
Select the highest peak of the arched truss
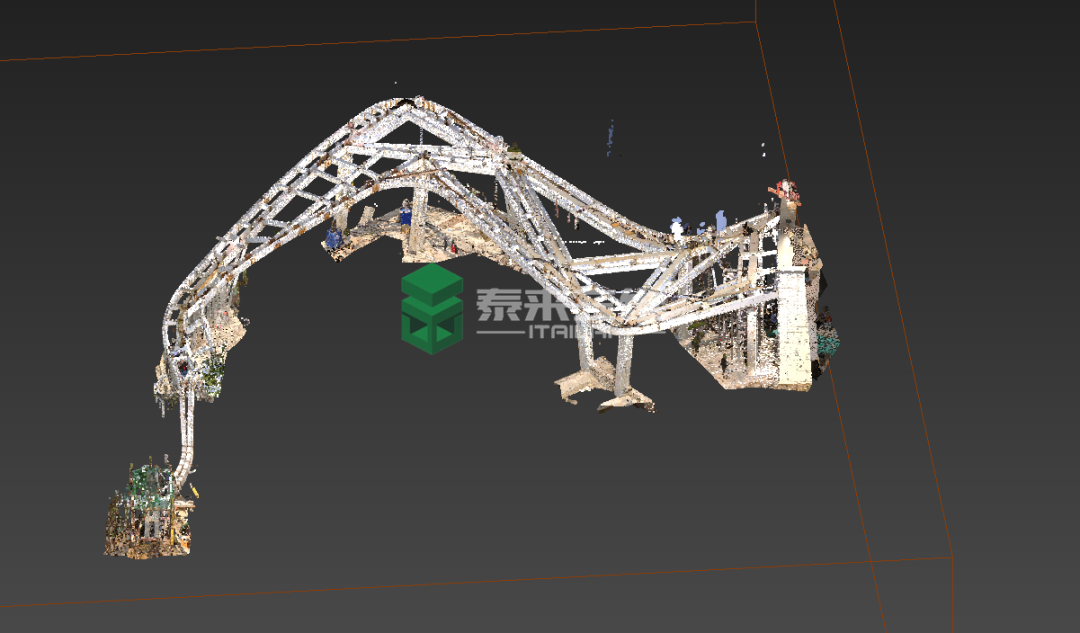(x=414, y=101)
